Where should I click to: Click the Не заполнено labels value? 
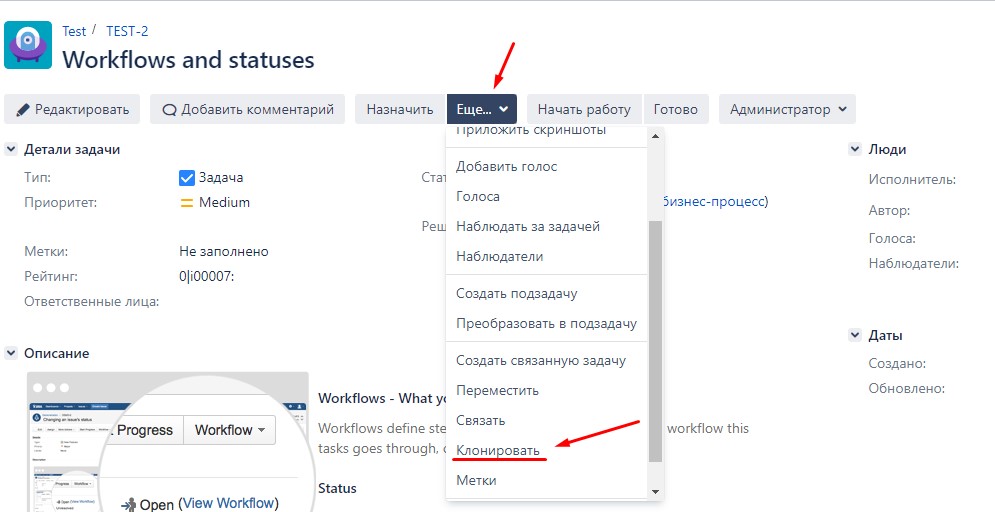(224, 252)
